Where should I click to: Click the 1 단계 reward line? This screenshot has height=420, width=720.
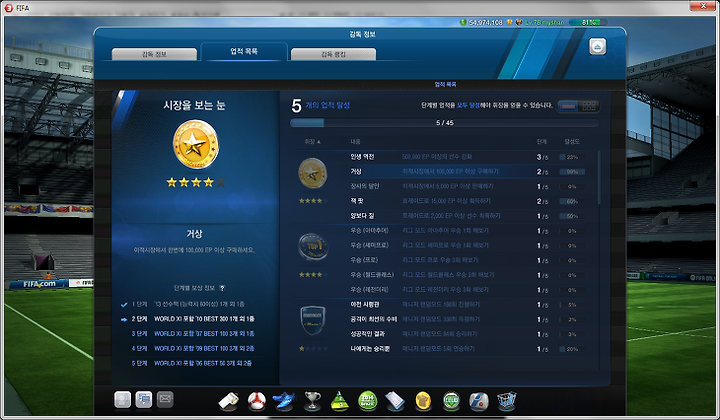click(188, 304)
